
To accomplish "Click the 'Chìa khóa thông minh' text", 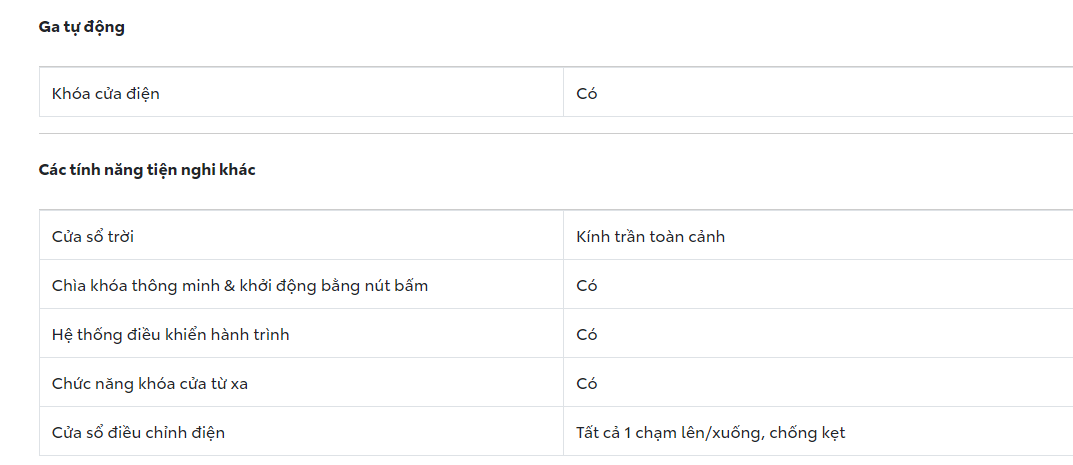I will coord(135,285).
